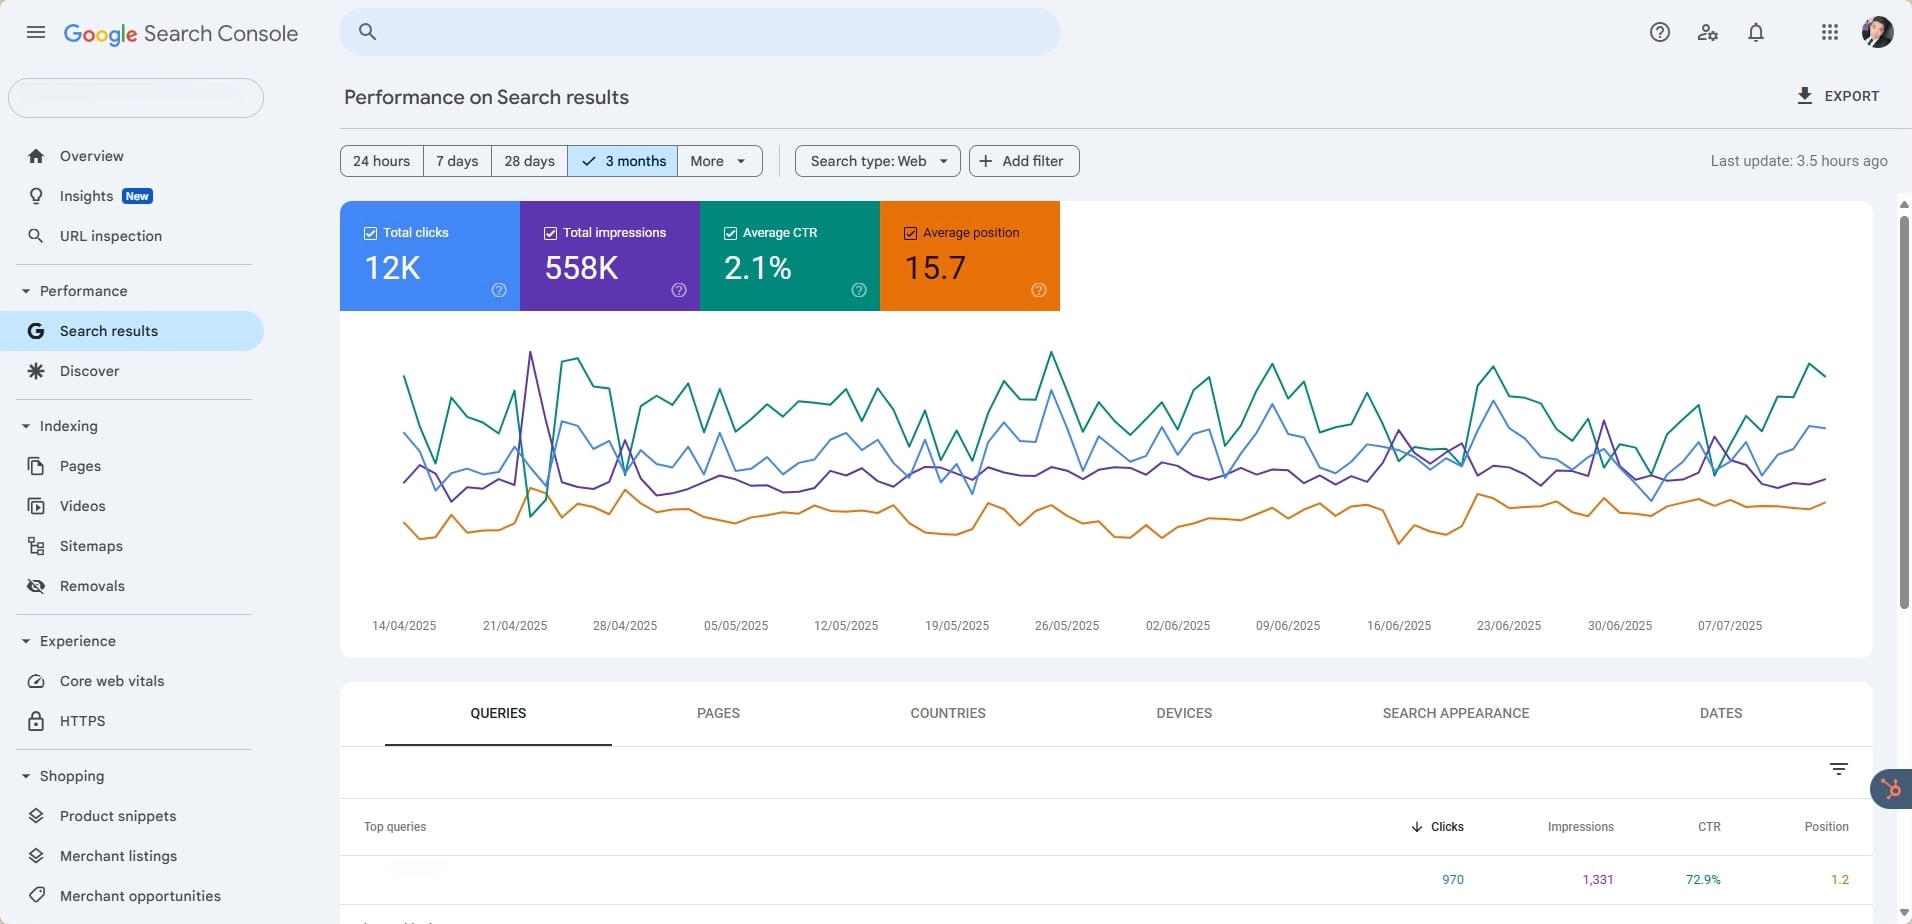This screenshot has height=924, width=1912.
Task: Select URL inspection in the sidebar
Action: pos(109,236)
